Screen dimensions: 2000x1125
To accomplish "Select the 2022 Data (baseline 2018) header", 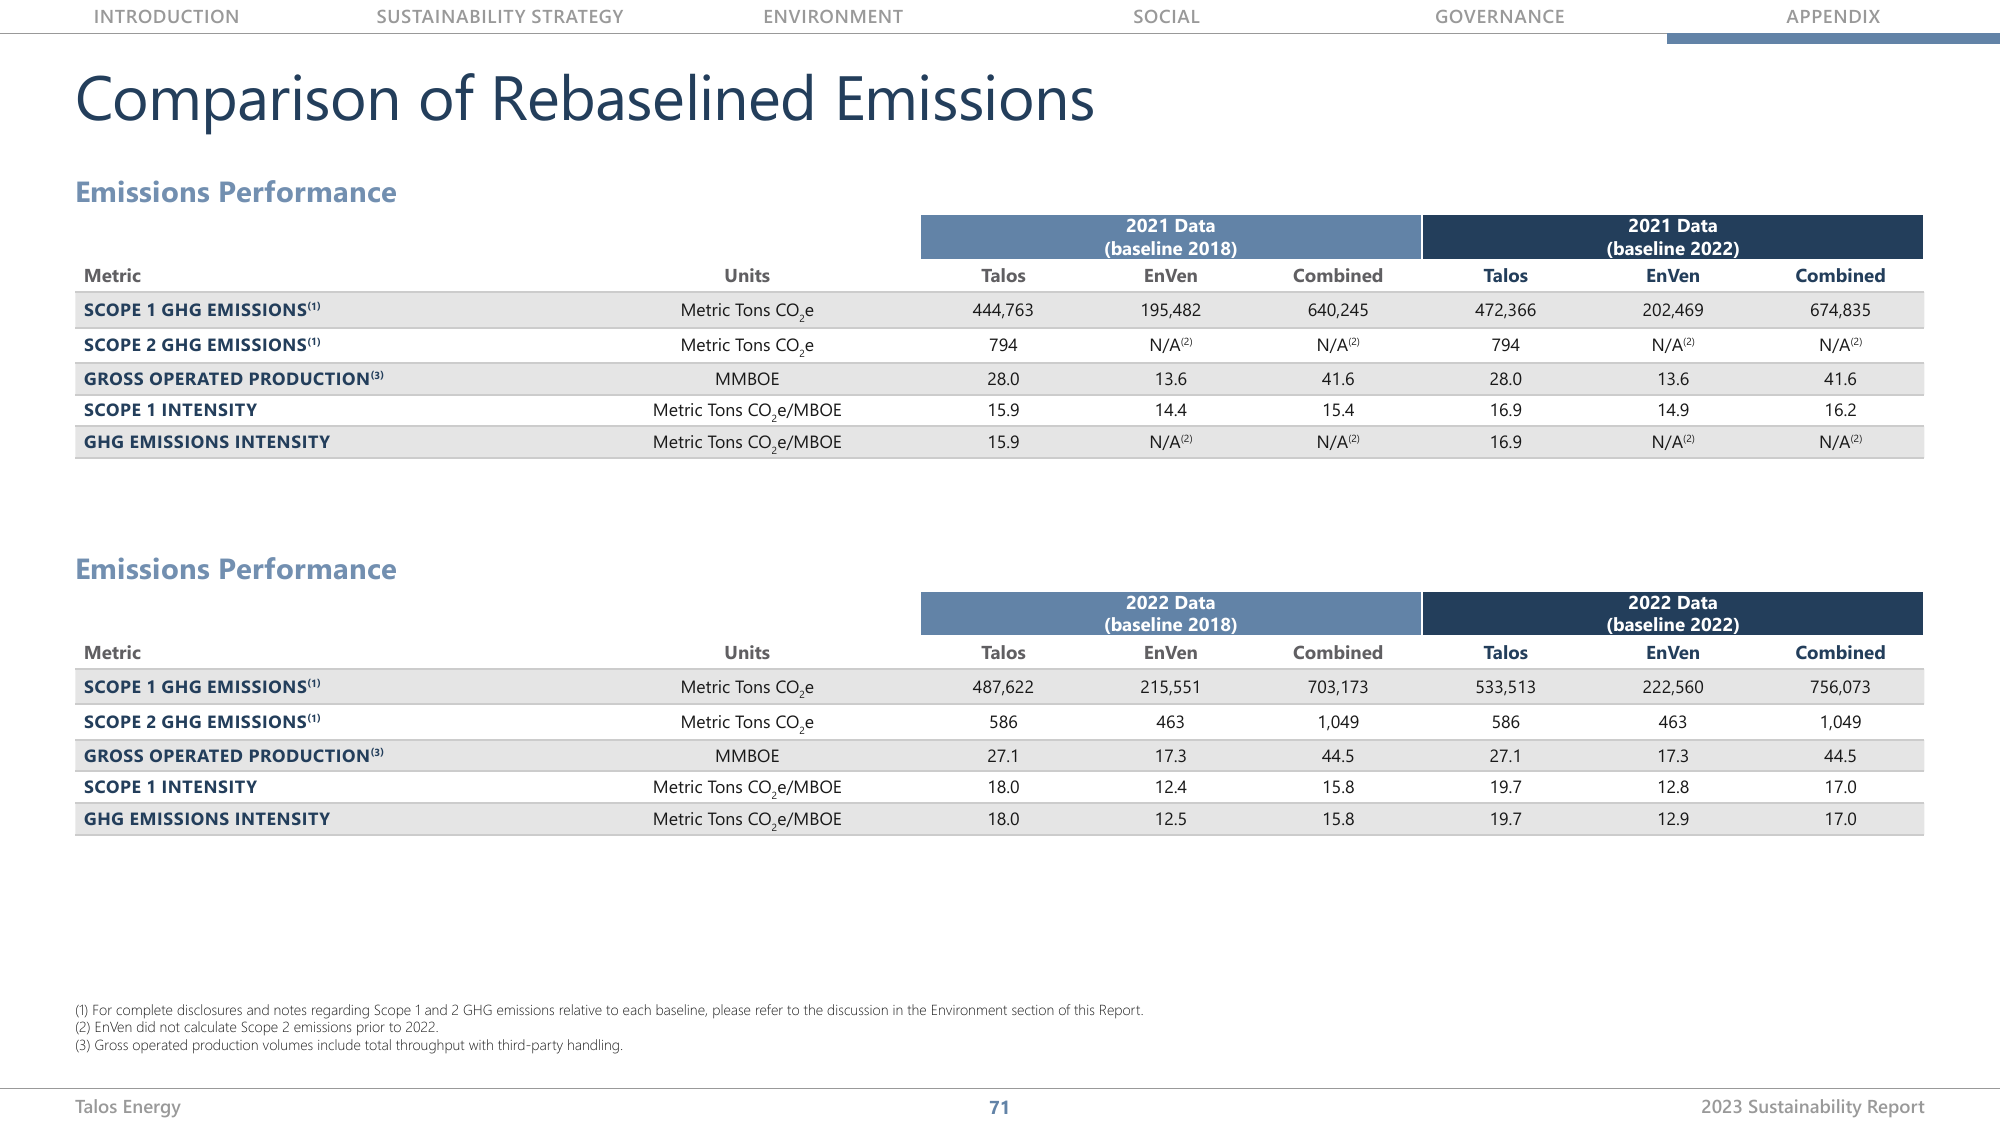I will pyautogui.click(x=1170, y=614).
